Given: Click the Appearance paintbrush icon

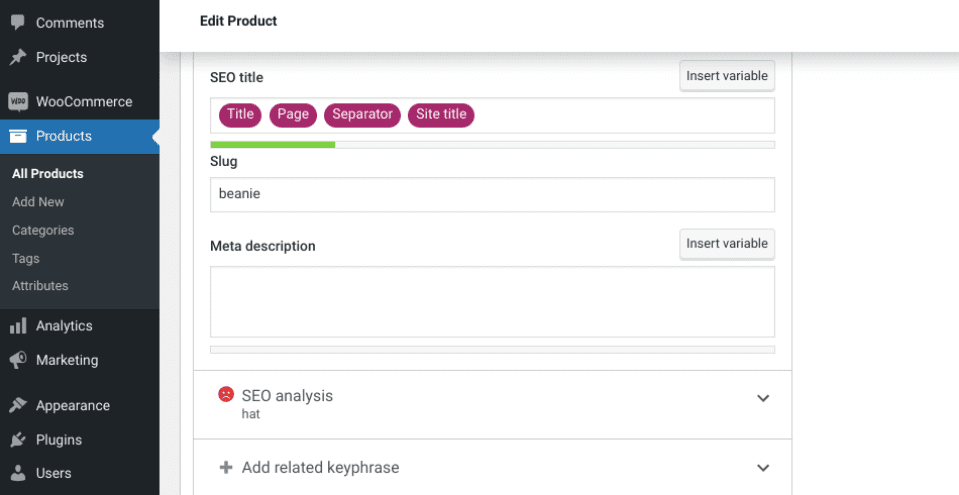Looking at the screenshot, I should tap(18, 405).
